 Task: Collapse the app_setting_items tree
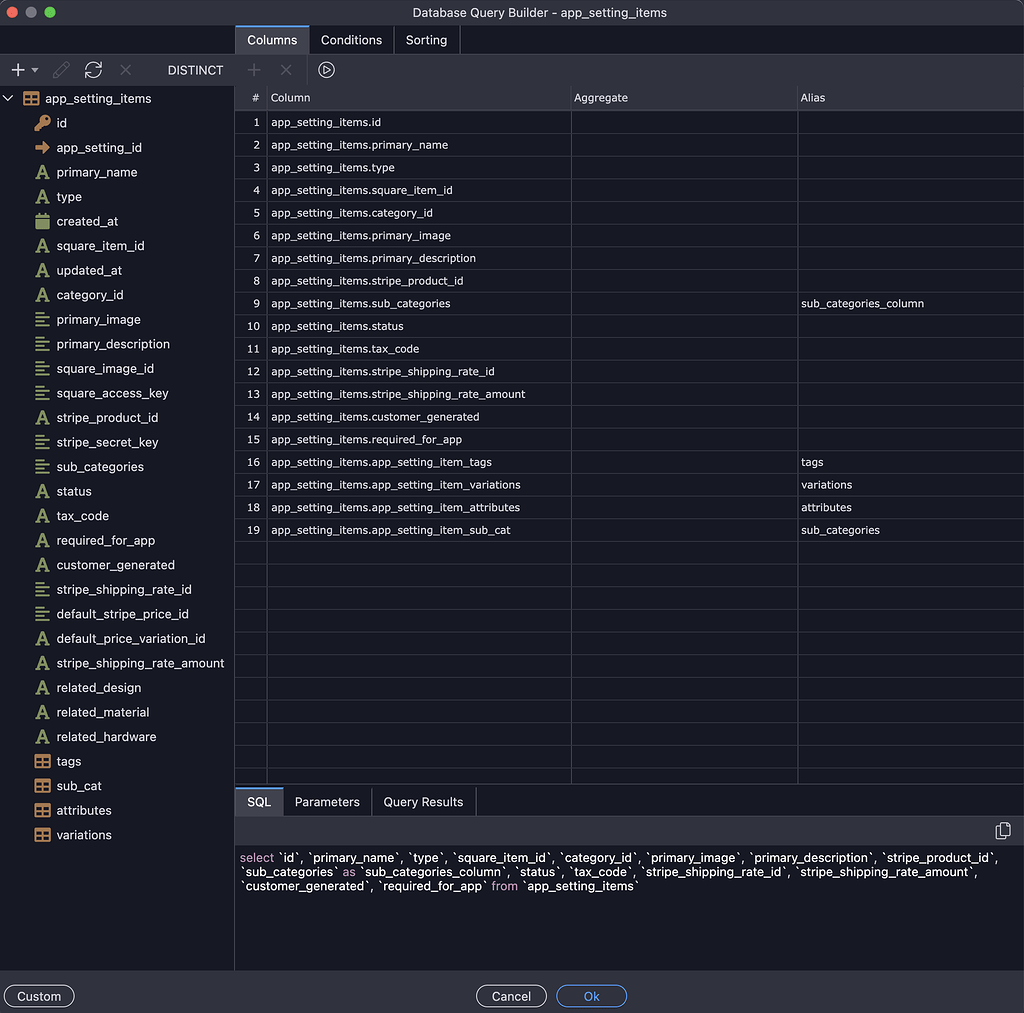coord(9,98)
